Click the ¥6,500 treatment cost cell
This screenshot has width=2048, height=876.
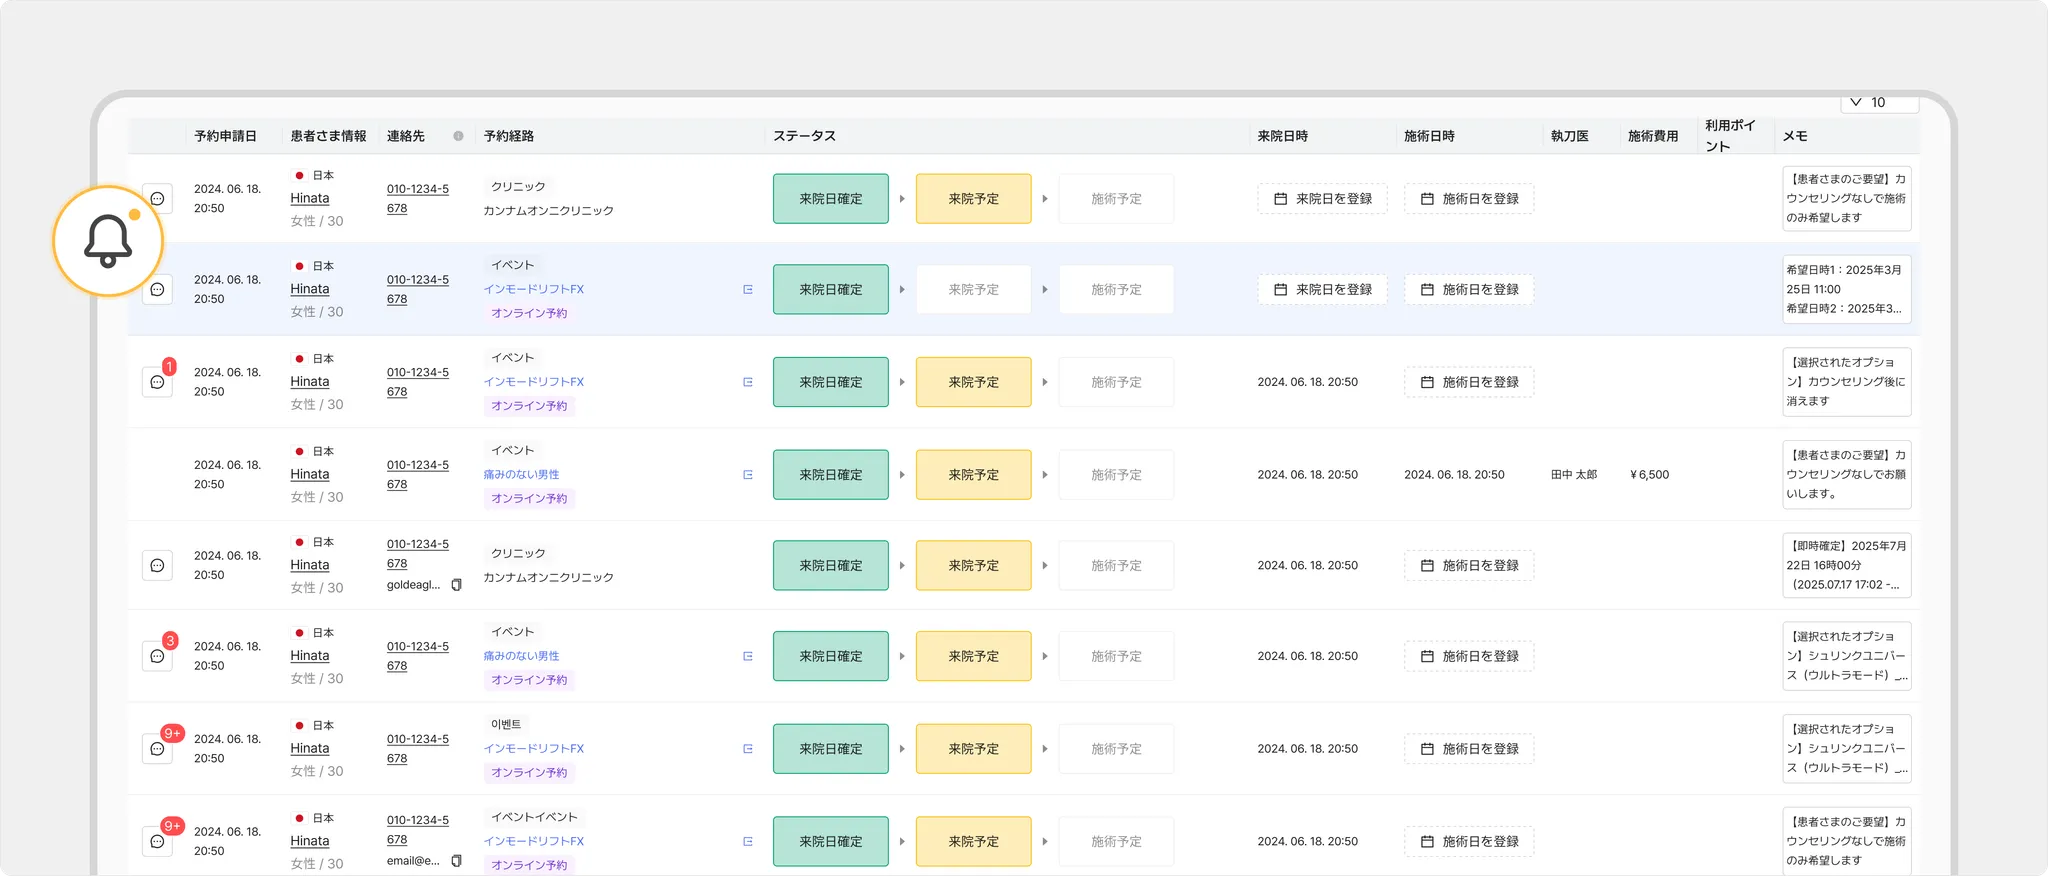[x=1650, y=475]
